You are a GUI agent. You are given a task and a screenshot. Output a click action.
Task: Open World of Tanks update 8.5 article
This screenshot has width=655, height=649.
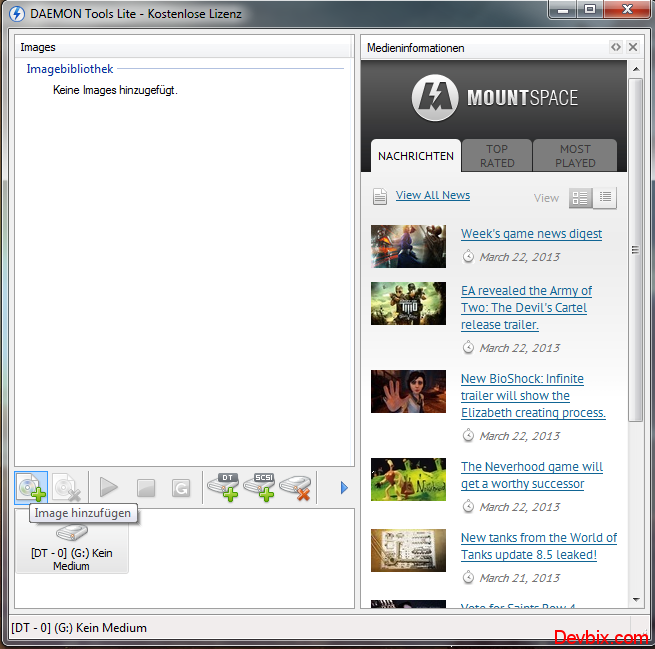539,546
